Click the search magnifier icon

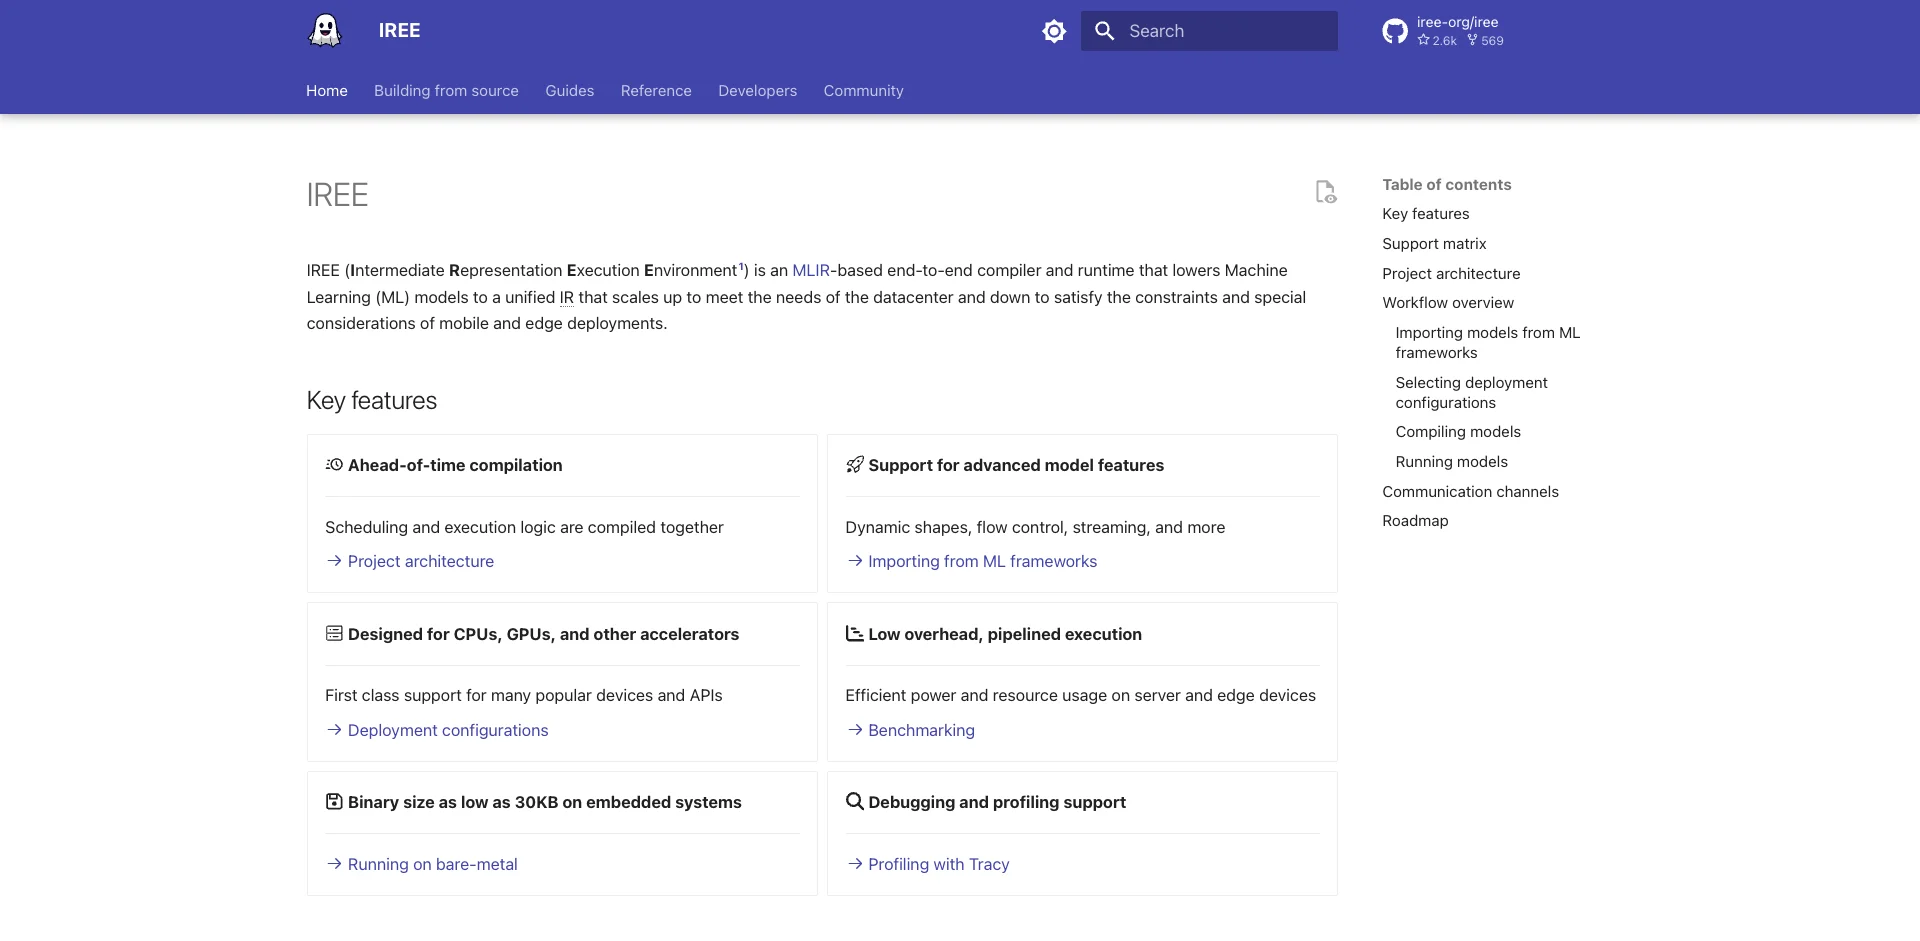[1104, 31]
